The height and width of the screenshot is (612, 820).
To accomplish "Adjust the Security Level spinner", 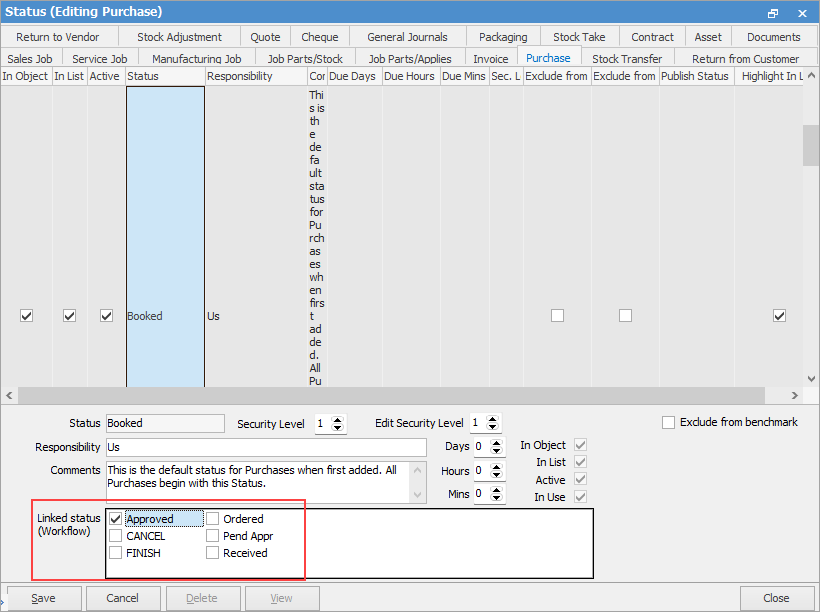I will point(338,424).
